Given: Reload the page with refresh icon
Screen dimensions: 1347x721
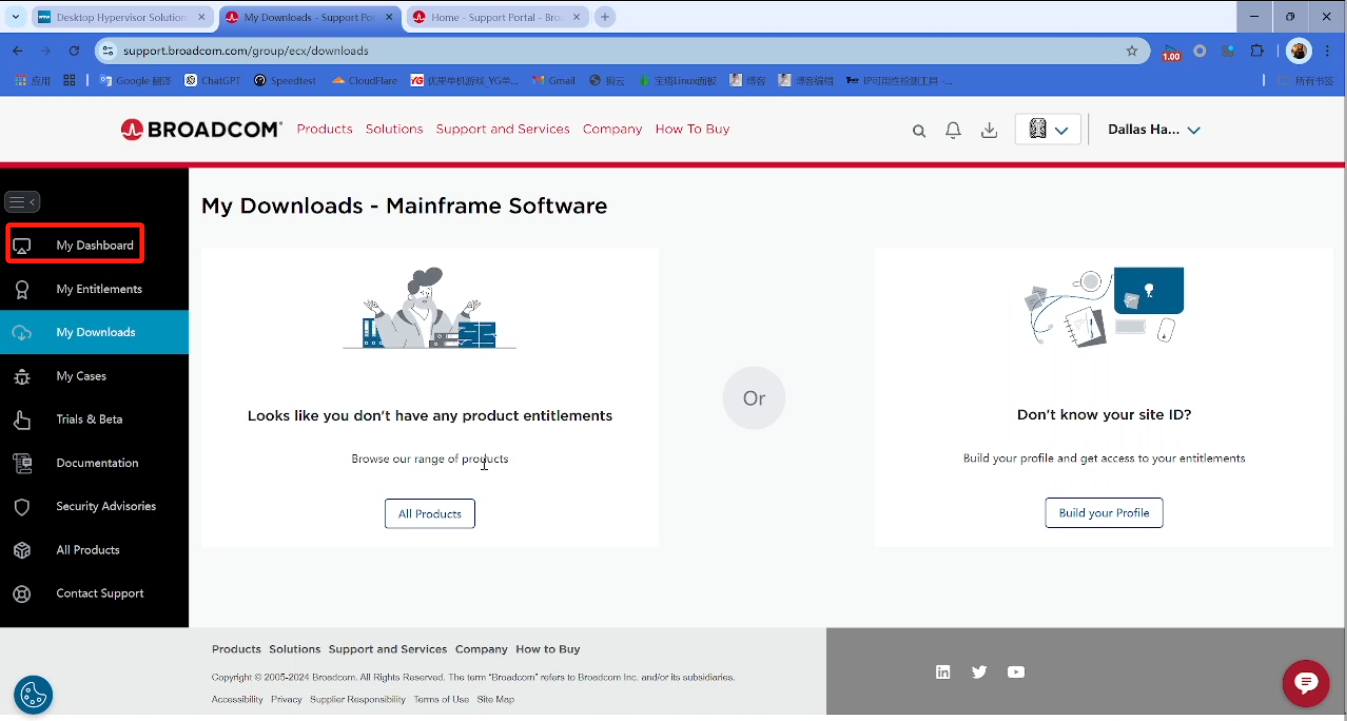Looking at the screenshot, I should coord(74,50).
